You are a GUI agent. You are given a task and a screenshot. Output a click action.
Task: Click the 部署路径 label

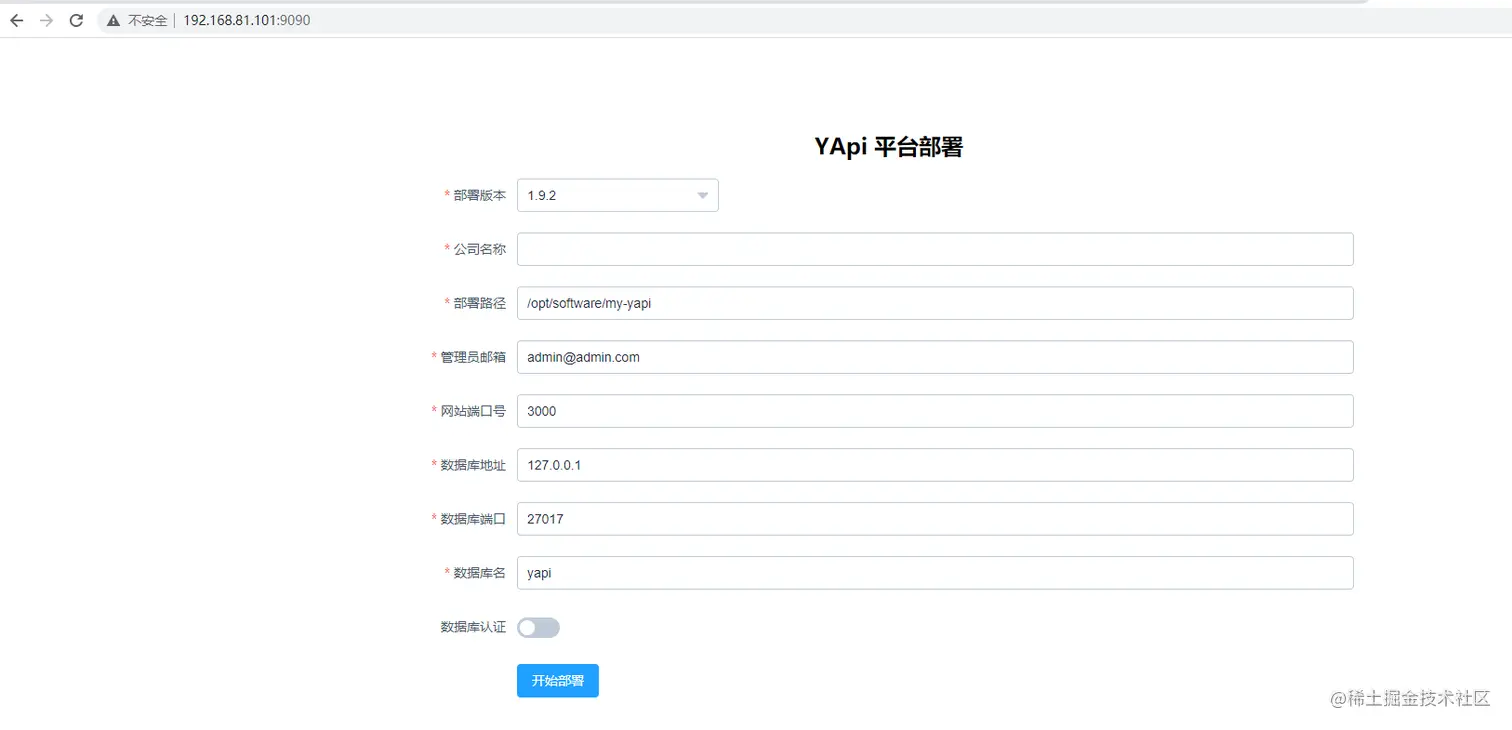point(479,303)
